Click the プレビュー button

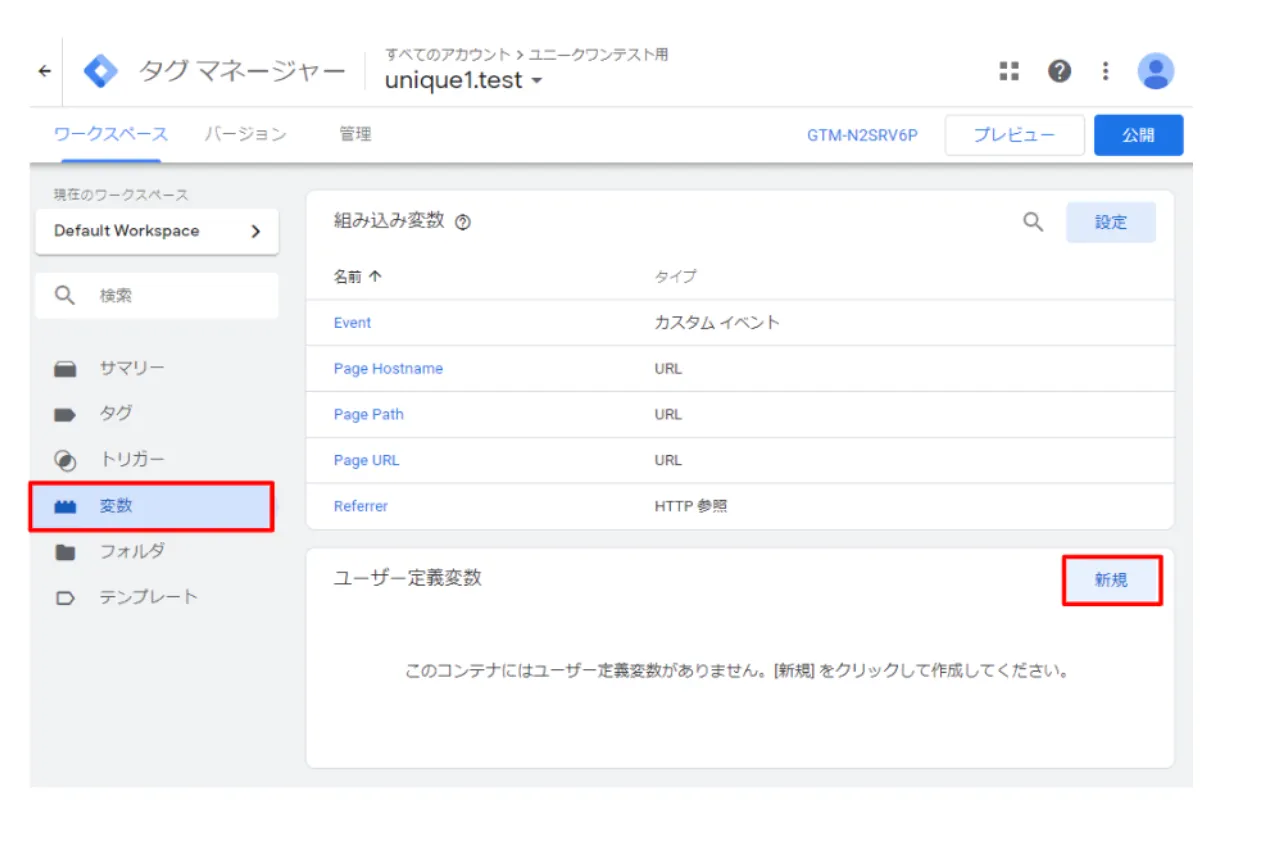pyautogui.click(x=1015, y=135)
